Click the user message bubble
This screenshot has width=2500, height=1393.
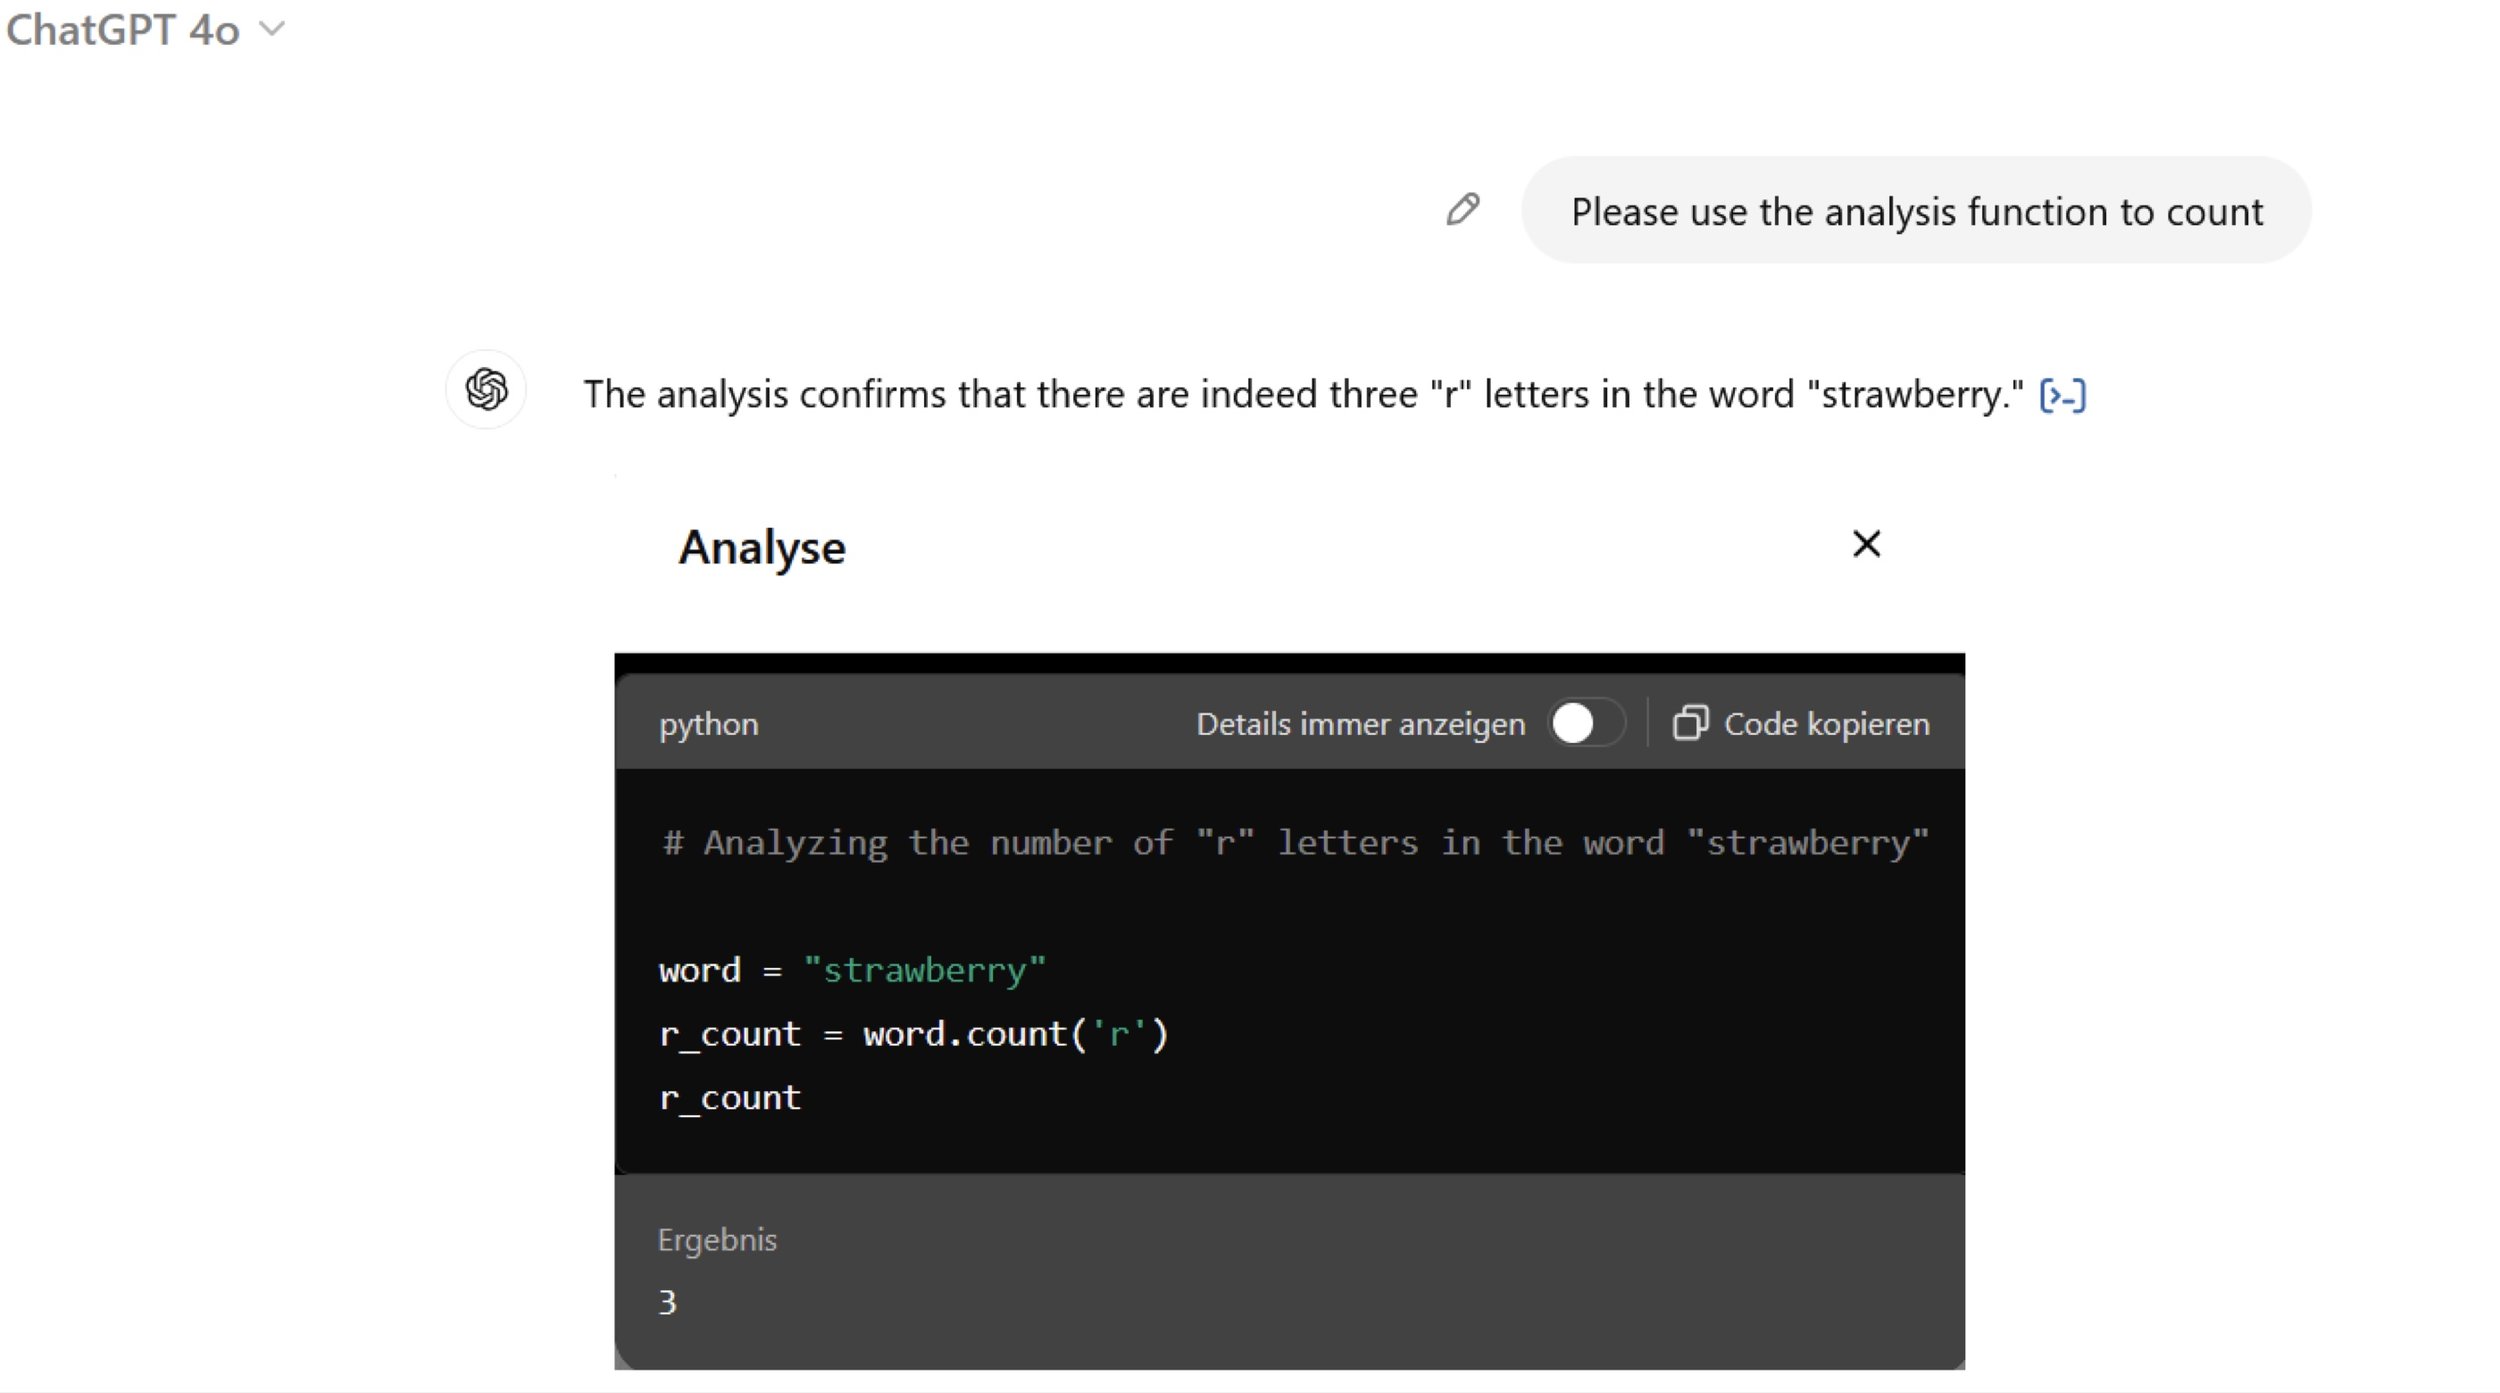coord(1915,211)
